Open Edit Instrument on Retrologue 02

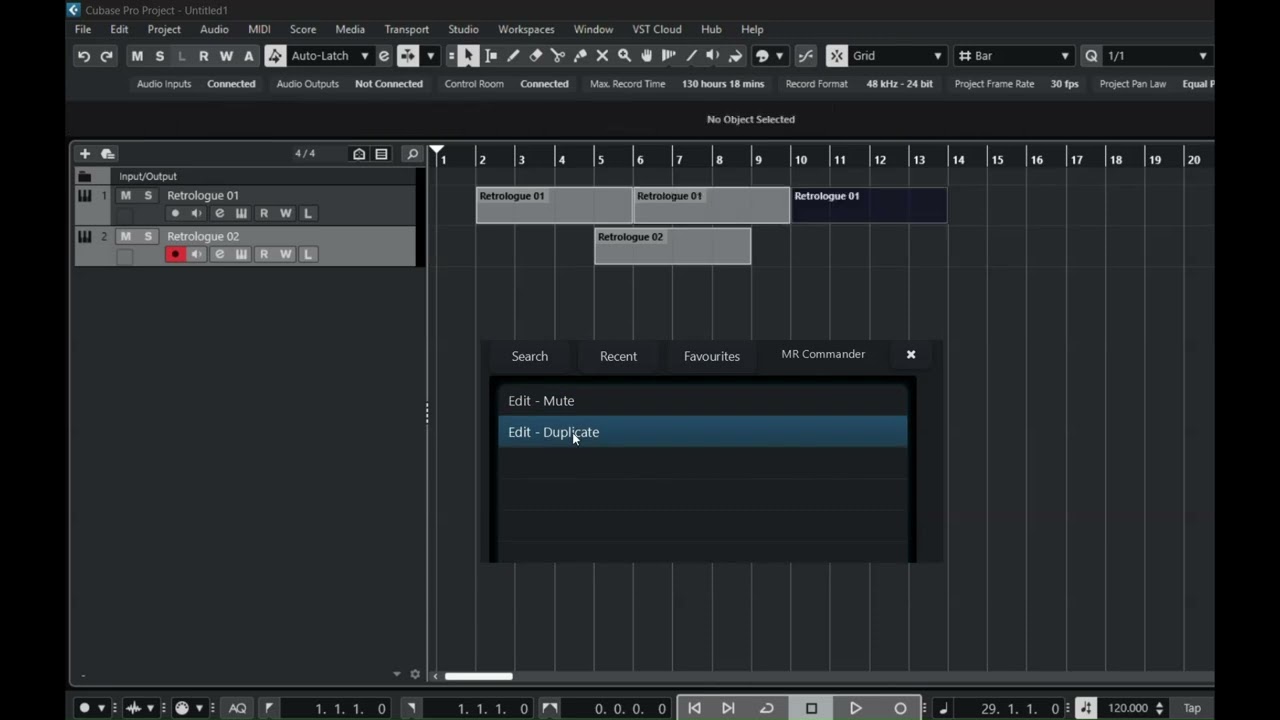coord(241,254)
